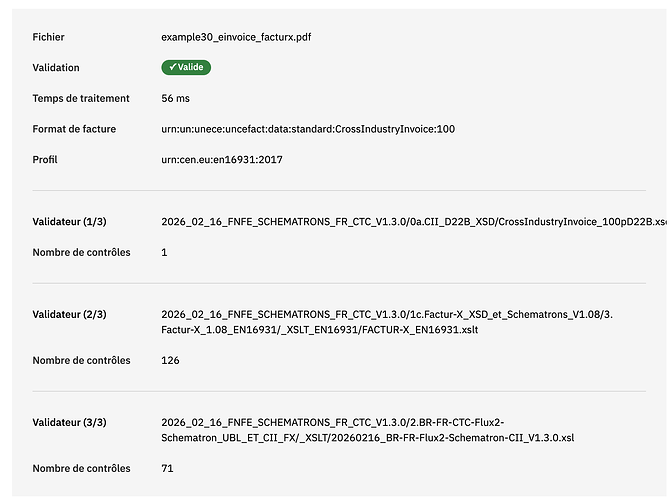Image resolution: width=671 pixels, height=500 pixels.
Task: Click the Validateur (3/3) heading
Action: tap(69, 423)
